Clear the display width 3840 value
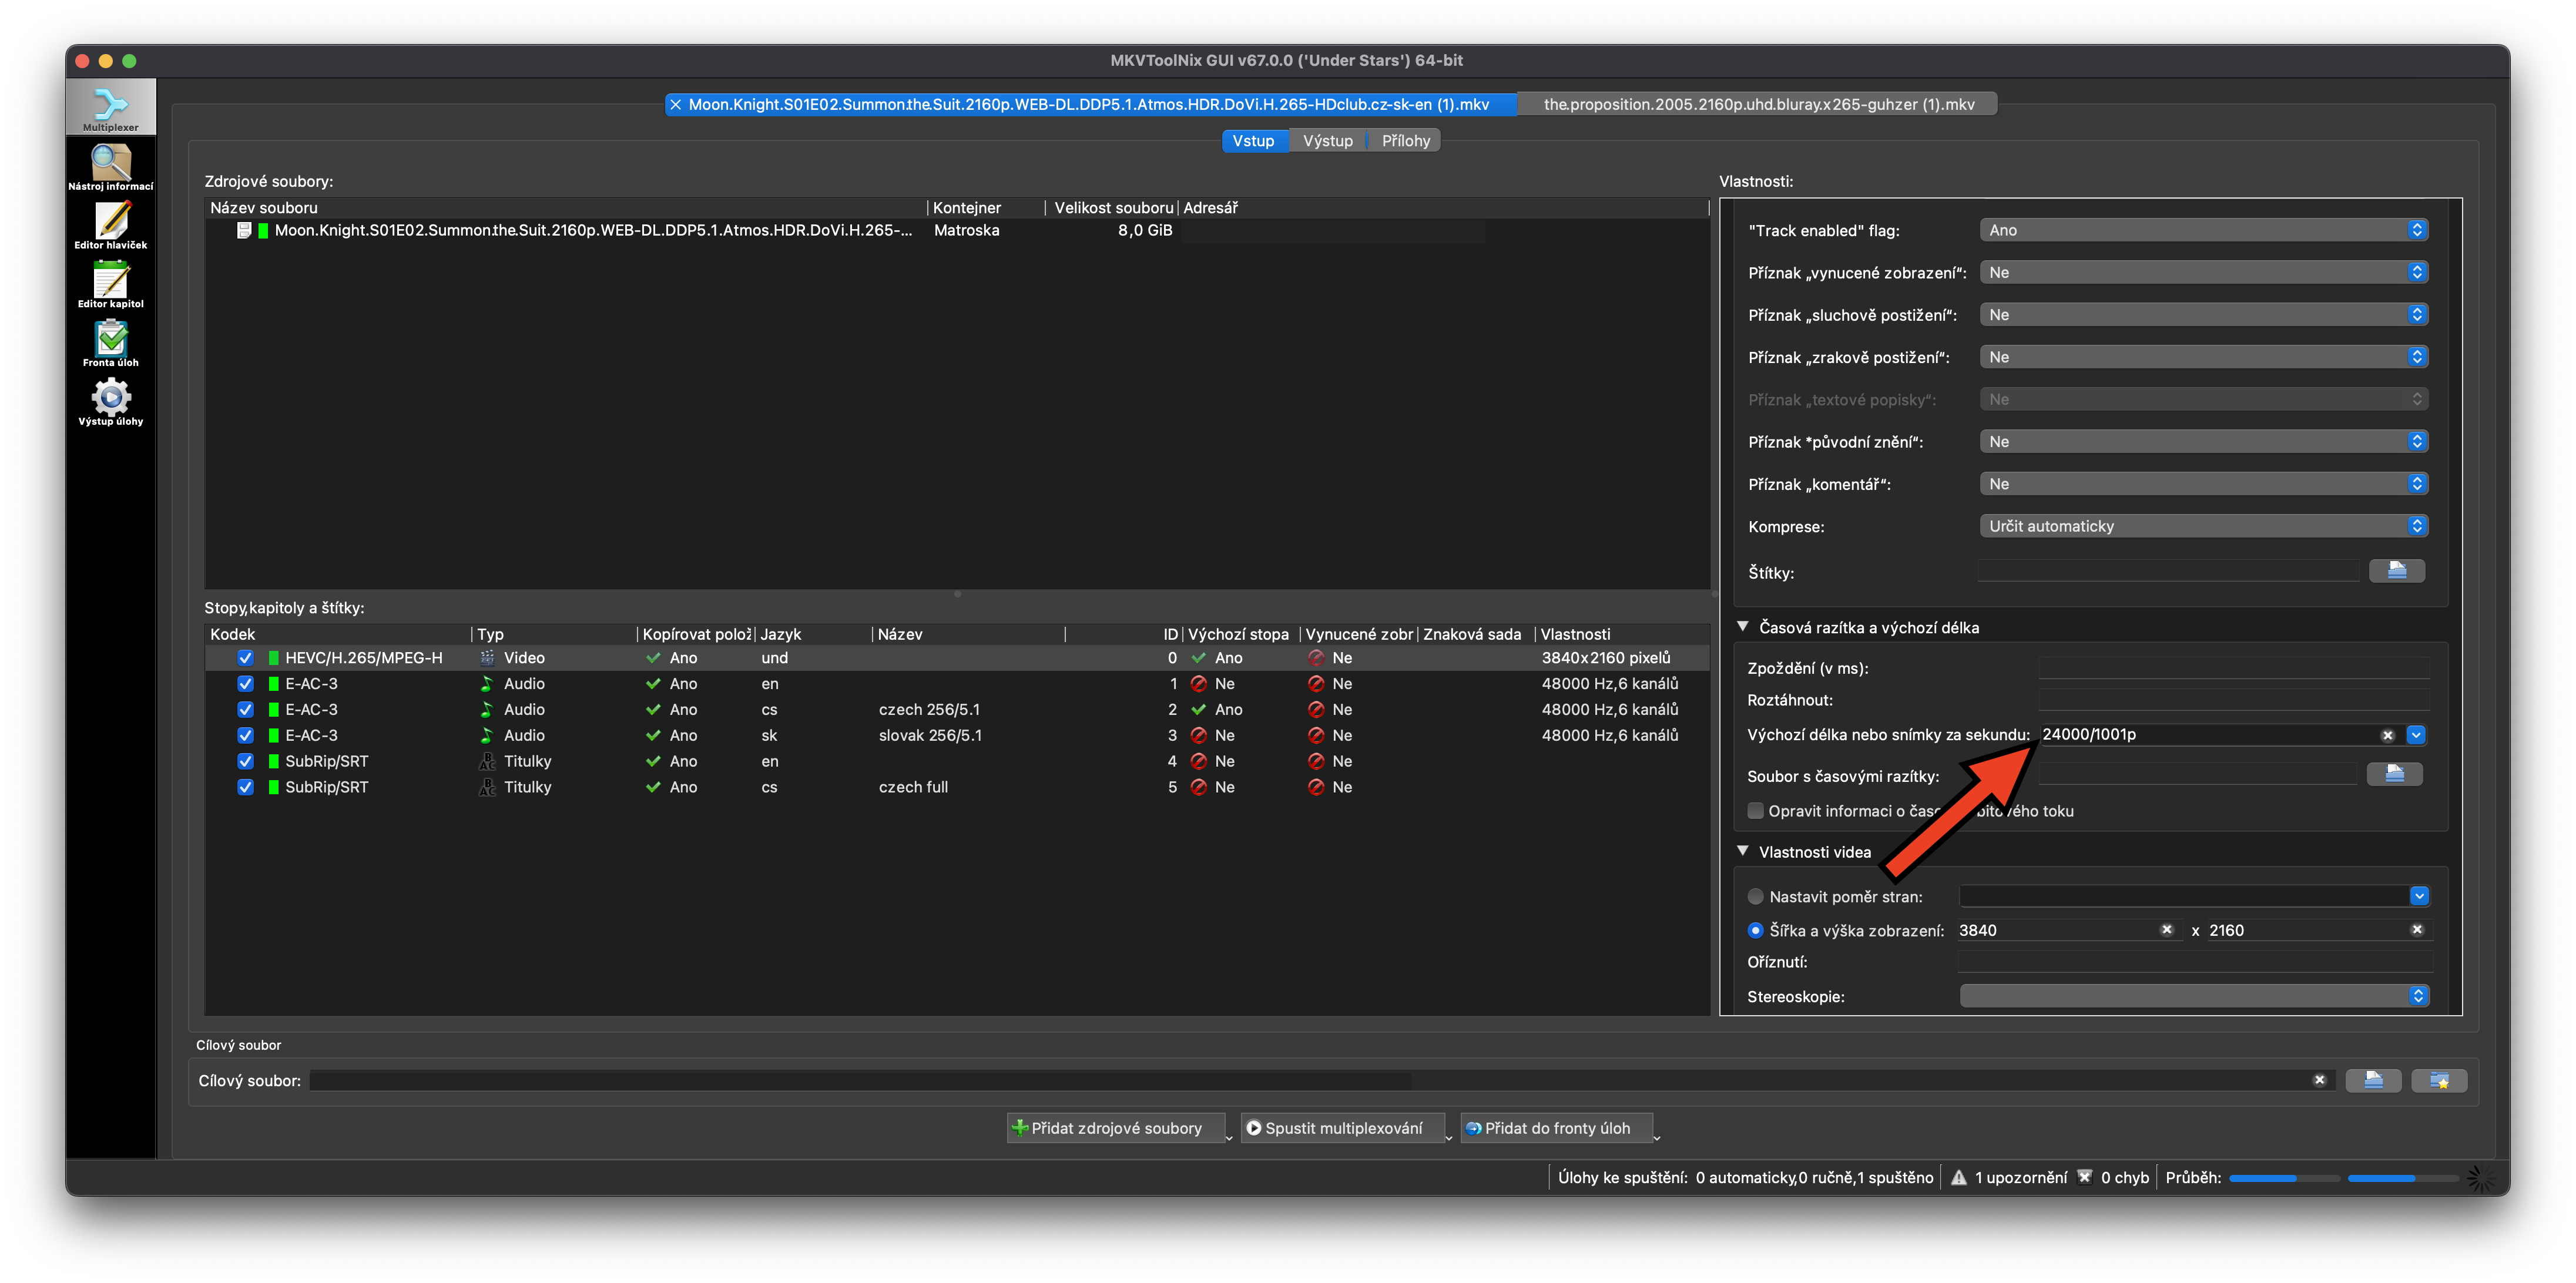 pos(2167,930)
